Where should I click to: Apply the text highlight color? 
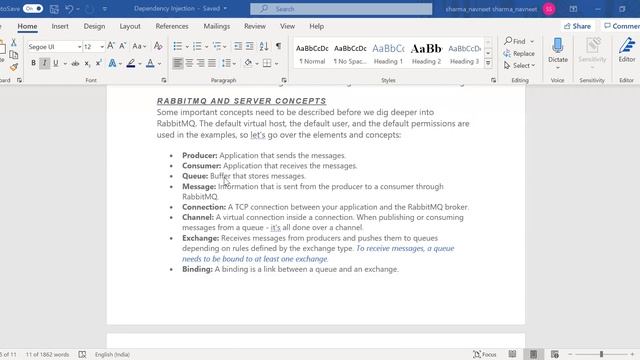[x=131, y=63]
